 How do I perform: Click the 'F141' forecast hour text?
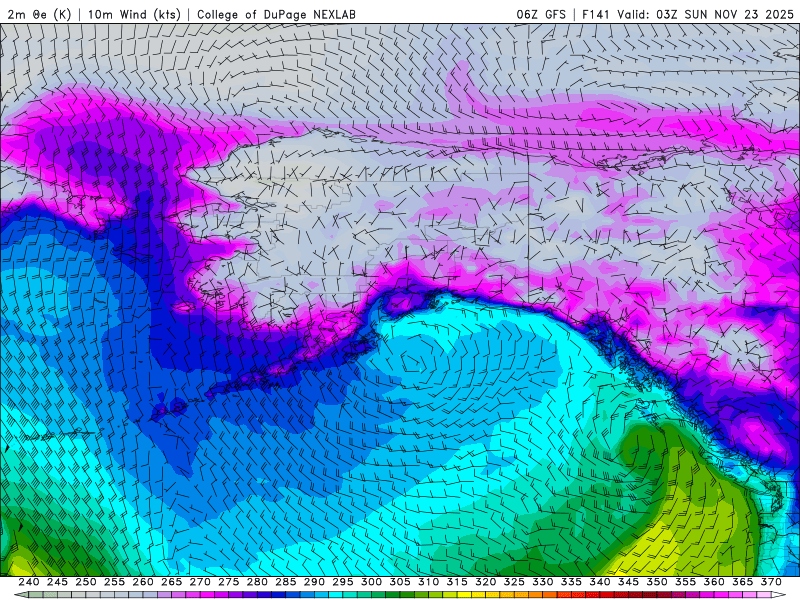pyautogui.click(x=596, y=14)
